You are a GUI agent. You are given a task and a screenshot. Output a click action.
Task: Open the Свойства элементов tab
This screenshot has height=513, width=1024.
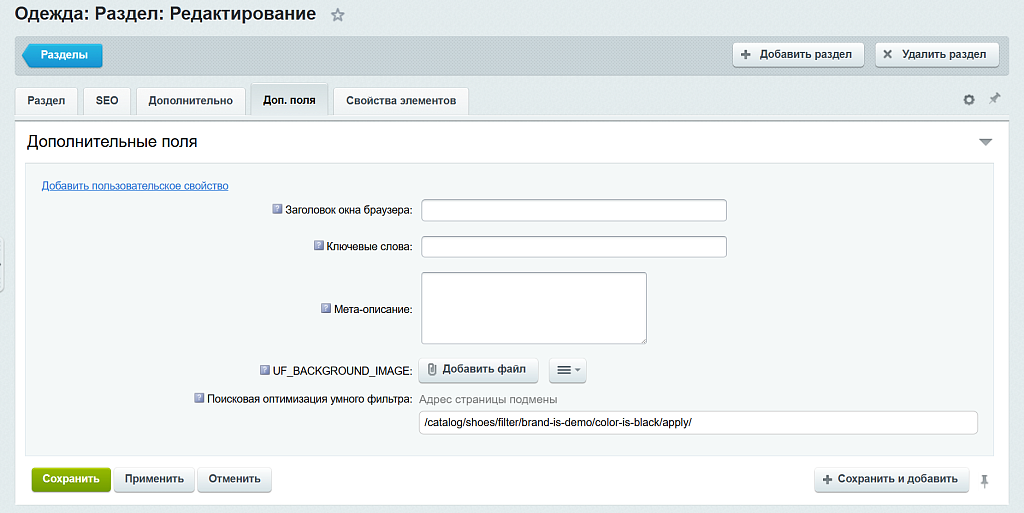pos(400,101)
